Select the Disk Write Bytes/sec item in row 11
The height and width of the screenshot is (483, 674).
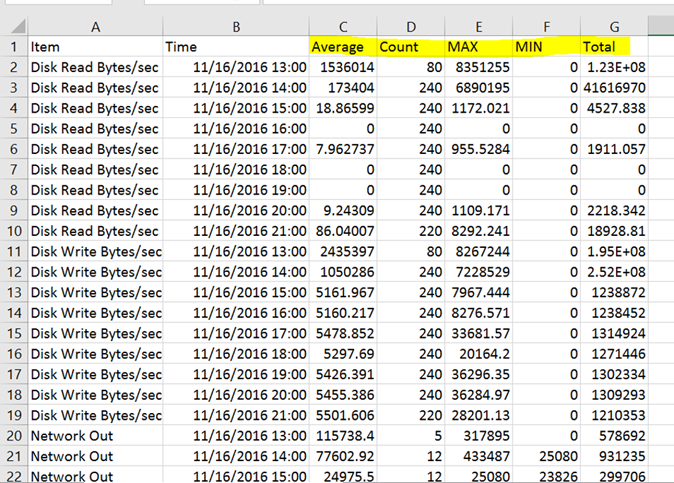95,251
